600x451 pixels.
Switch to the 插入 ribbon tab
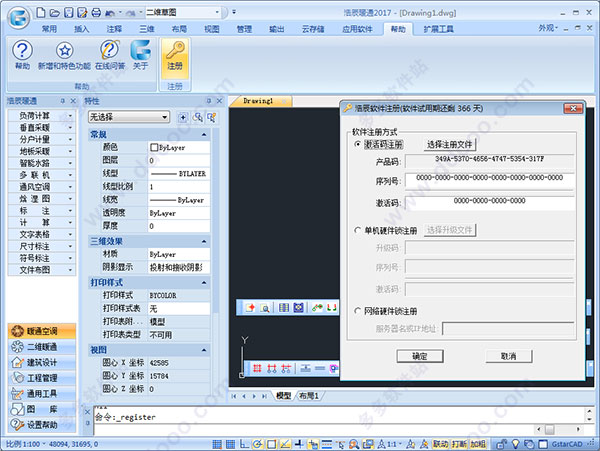pos(82,29)
